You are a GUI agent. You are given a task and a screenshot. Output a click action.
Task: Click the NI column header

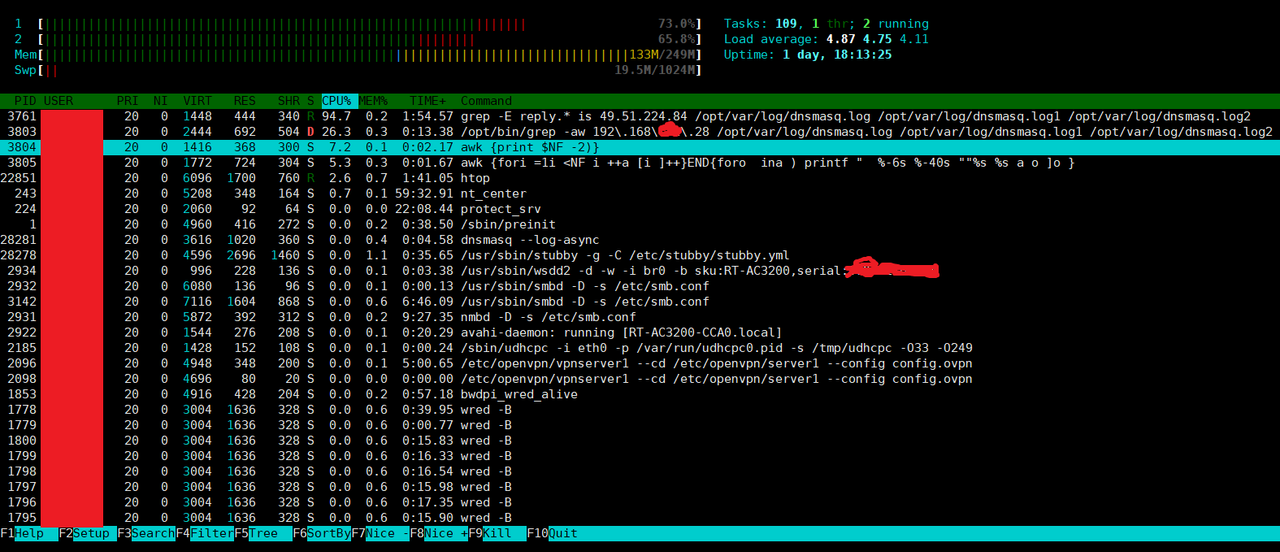point(160,101)
